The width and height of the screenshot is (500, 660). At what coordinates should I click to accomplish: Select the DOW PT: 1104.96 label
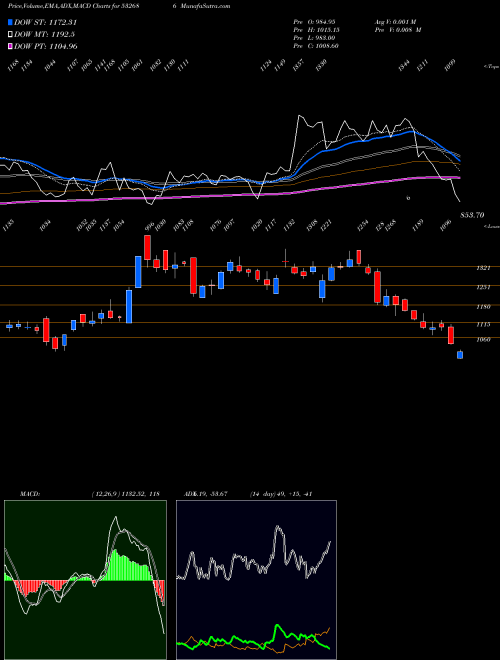pyautogui.click(x=45, y=46)
